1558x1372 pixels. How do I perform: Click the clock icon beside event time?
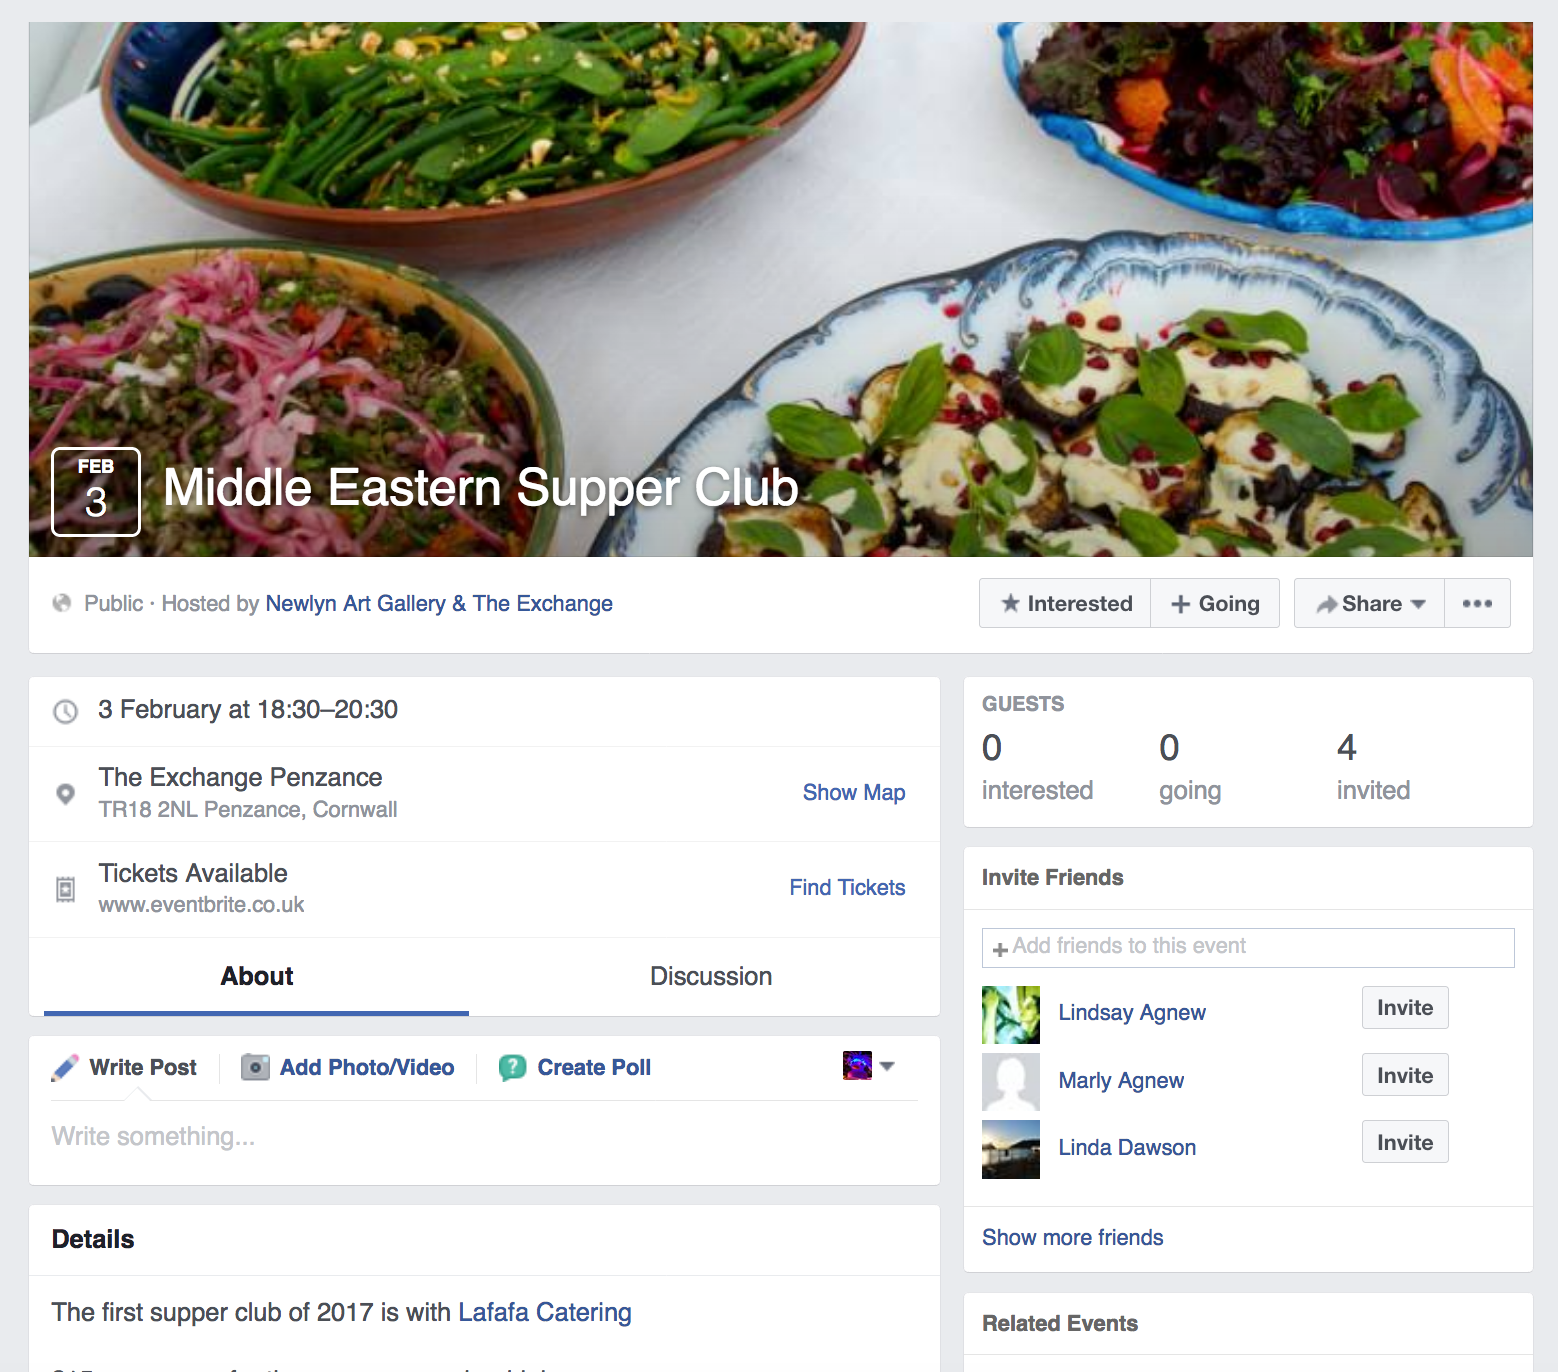click(66, 711)
